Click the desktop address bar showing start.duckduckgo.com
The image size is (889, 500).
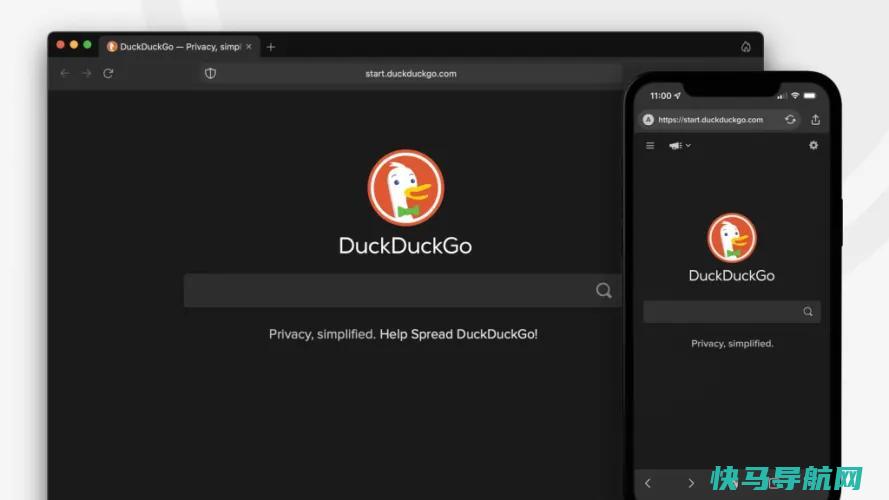point(410,74)
